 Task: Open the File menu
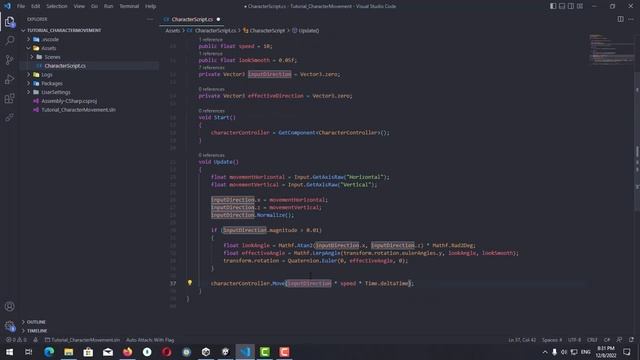(x=21, y=6)
